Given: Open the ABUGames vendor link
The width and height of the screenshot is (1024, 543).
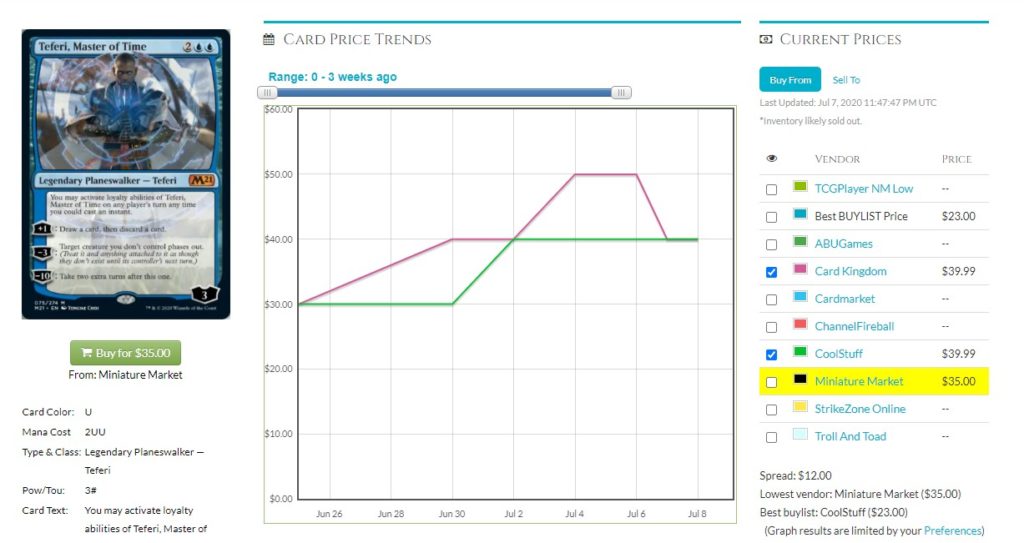Looking at the screenshot, I should pyautogui.click(x=843, y=244).
